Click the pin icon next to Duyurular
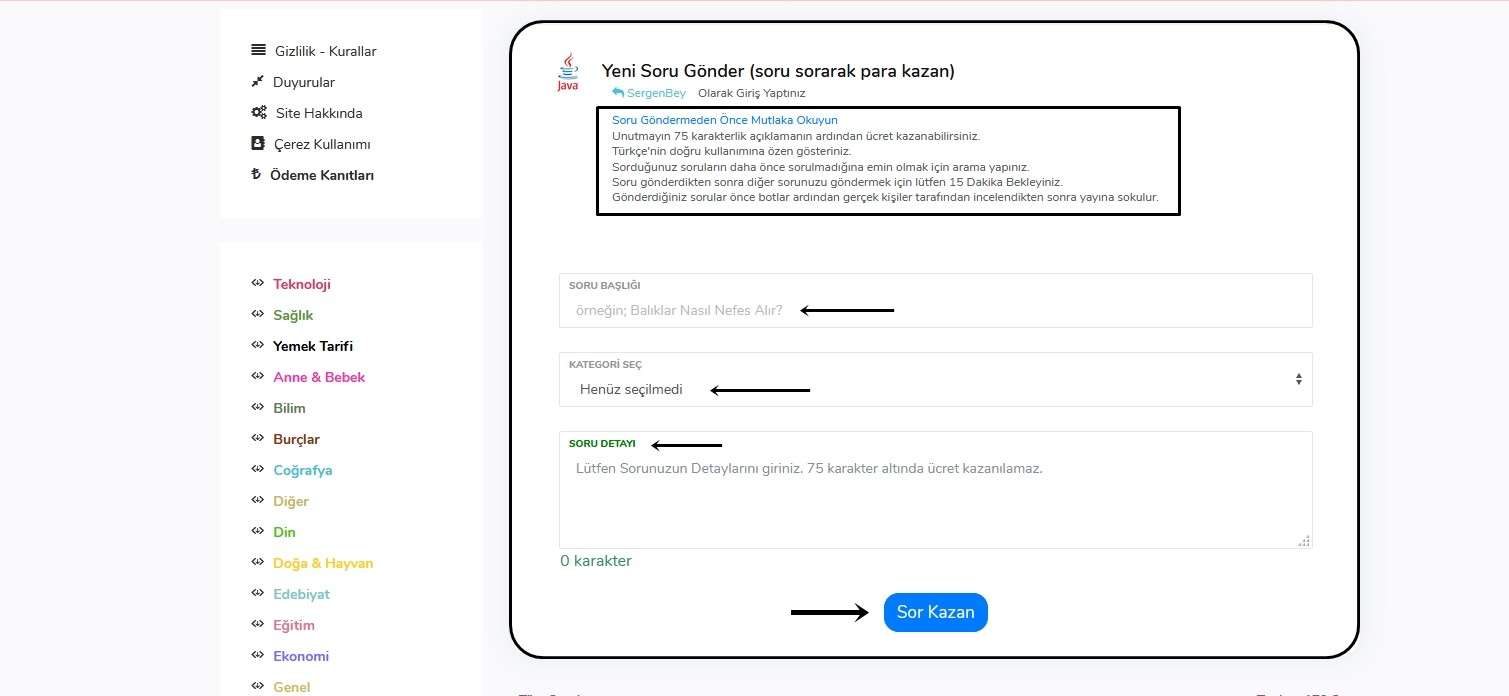 click(257, 81)
